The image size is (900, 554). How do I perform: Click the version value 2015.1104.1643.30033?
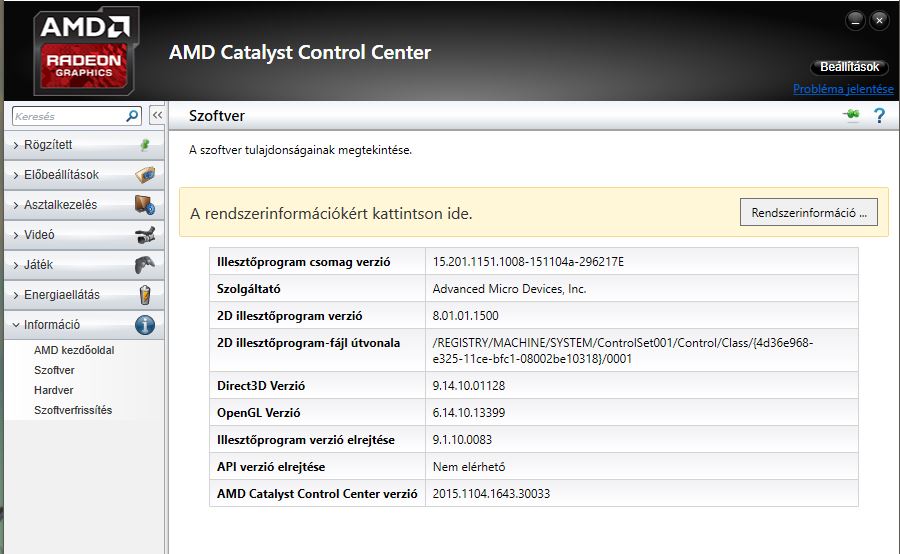click(491, 494)
